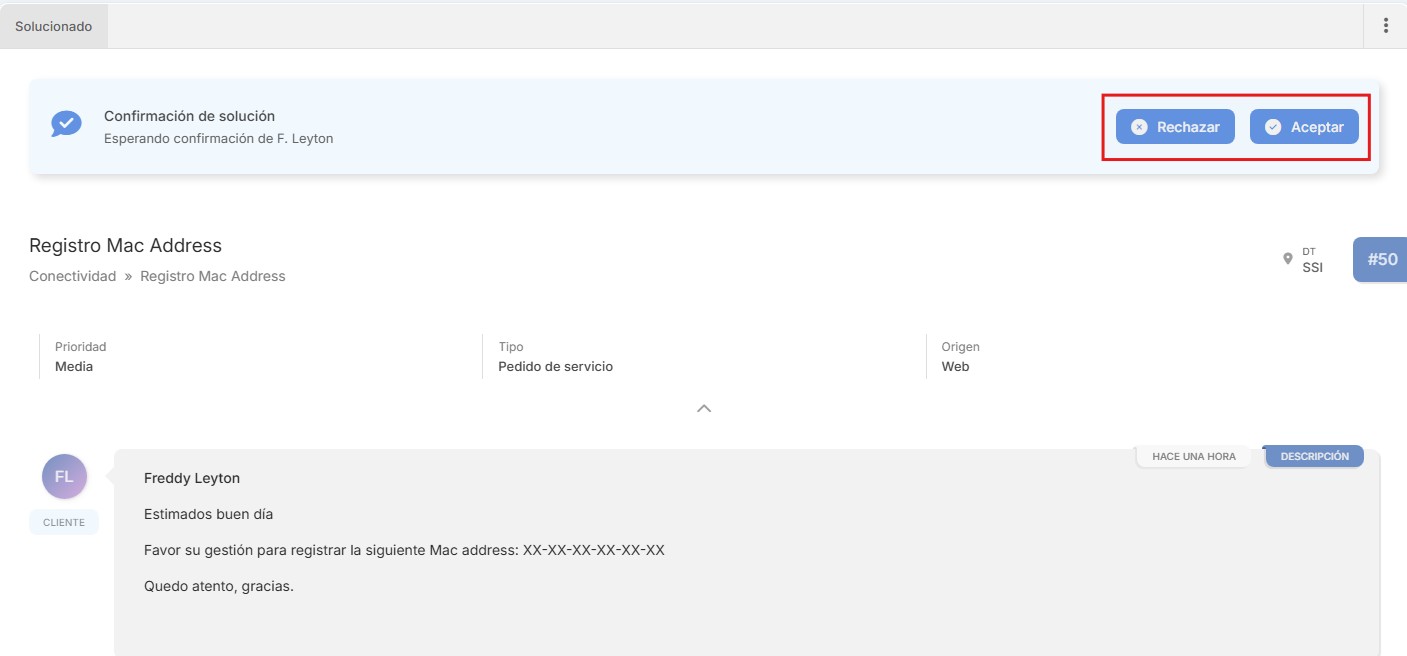Open the three-dot options menu

point(1385,26)
